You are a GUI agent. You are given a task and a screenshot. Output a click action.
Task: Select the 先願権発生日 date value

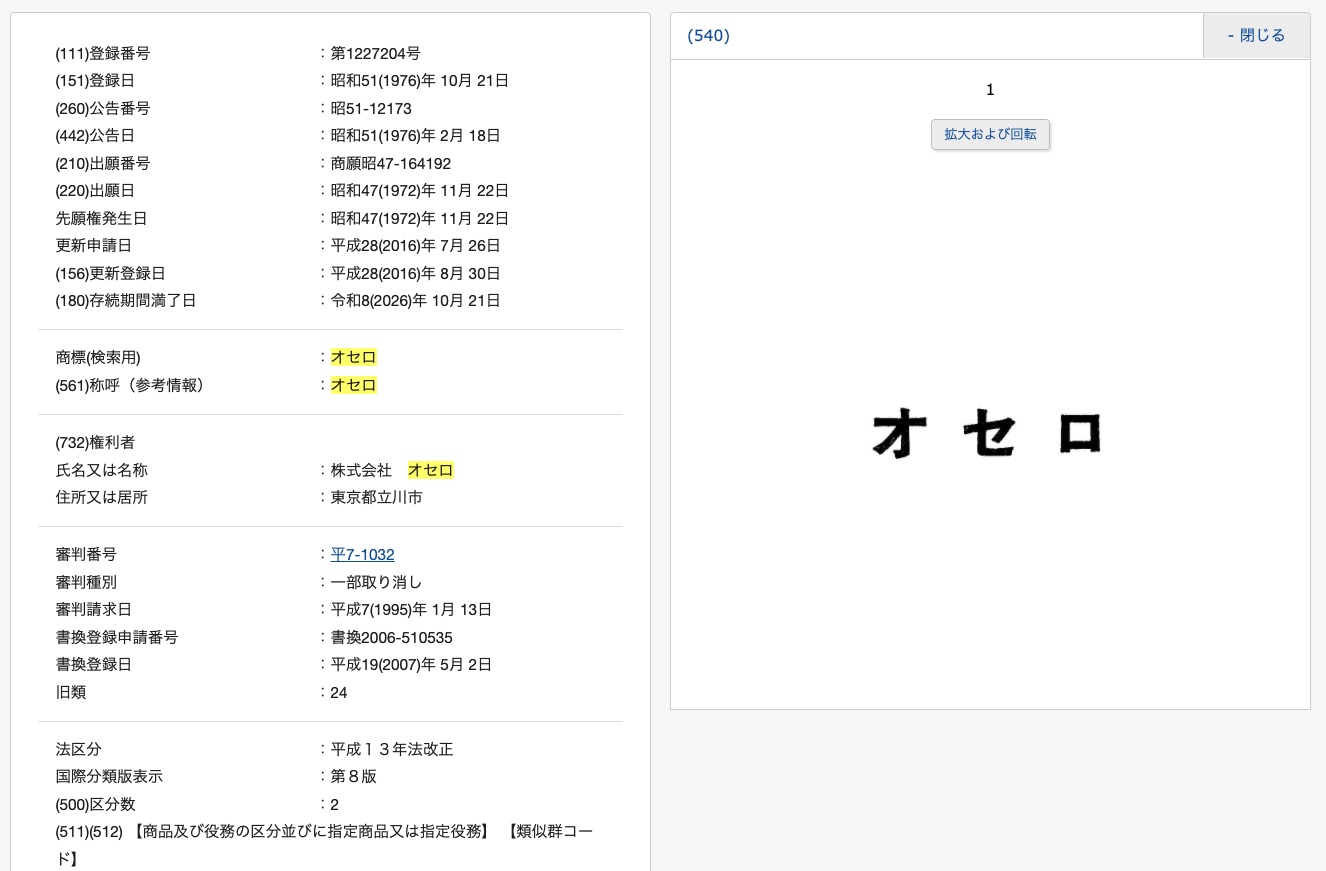pos(420,218)
